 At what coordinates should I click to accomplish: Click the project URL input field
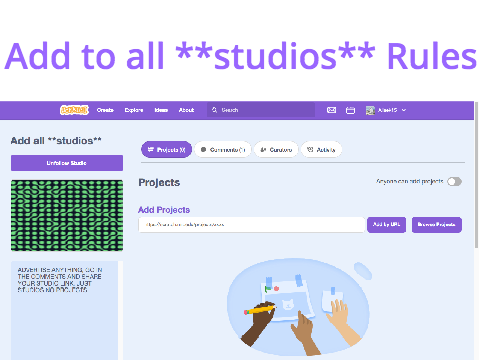[252, 225]
